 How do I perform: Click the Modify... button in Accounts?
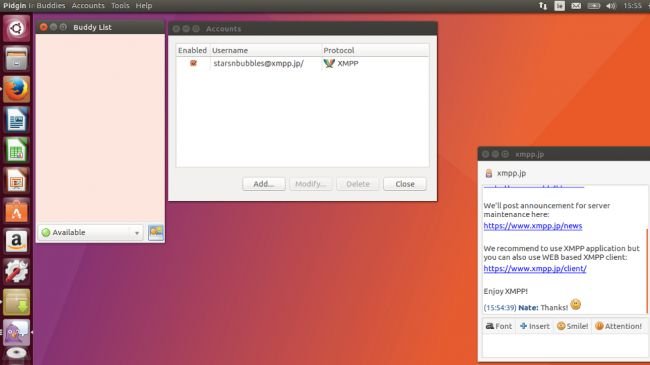pos(310,184)
